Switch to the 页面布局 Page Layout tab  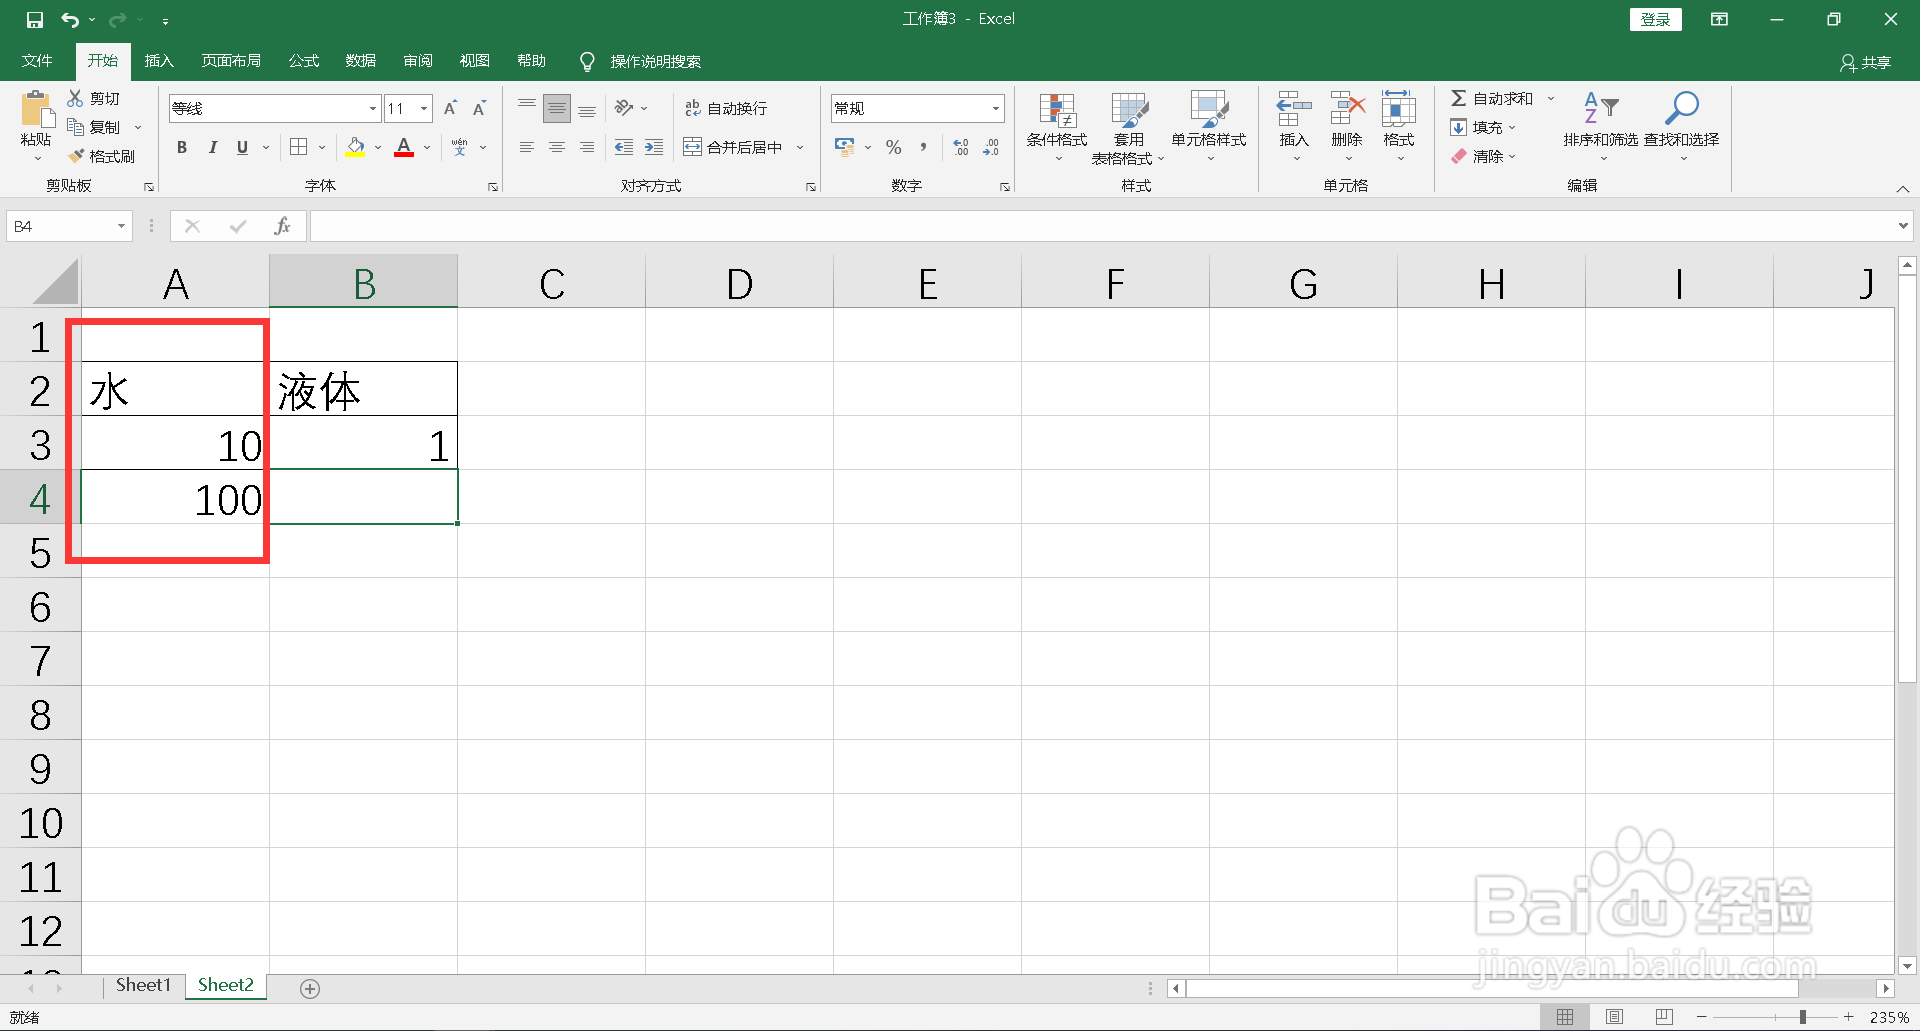pyautogui.click(x=231, y=61)
